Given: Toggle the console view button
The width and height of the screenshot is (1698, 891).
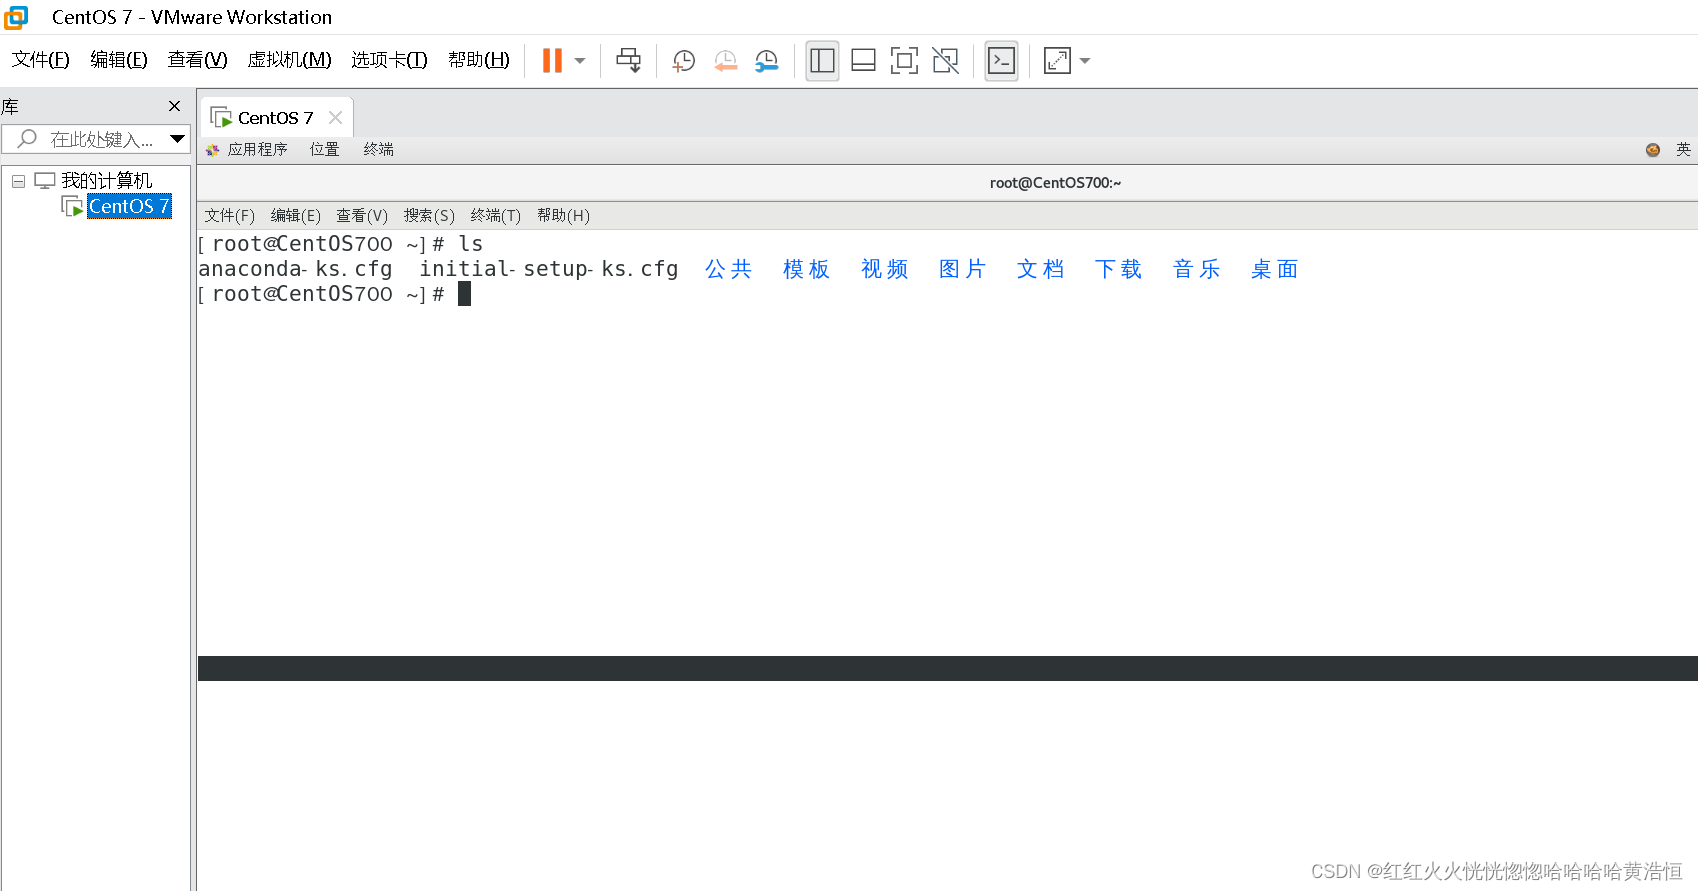Looking at the screenshot, I should [x=1001, y=61].
